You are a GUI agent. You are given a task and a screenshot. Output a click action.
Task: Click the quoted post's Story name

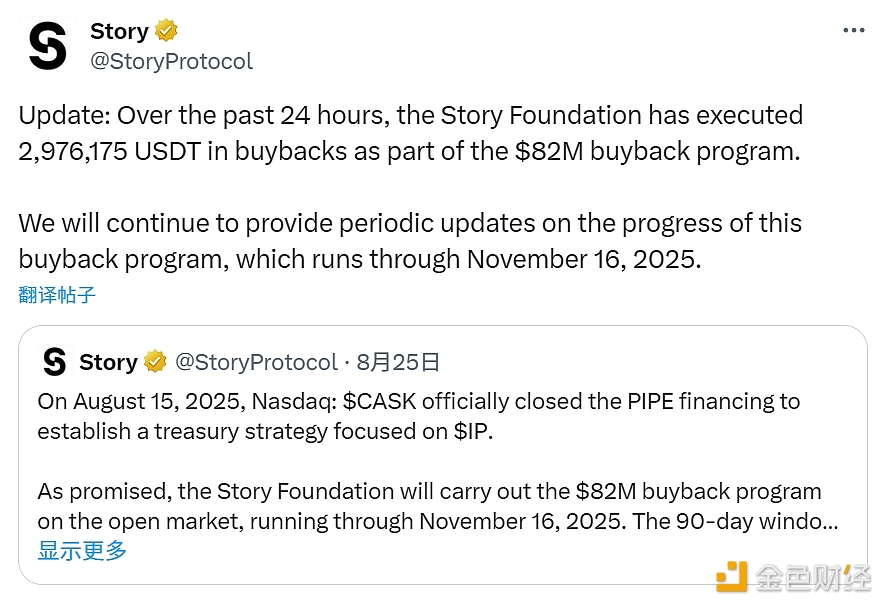tap(108, 362)
